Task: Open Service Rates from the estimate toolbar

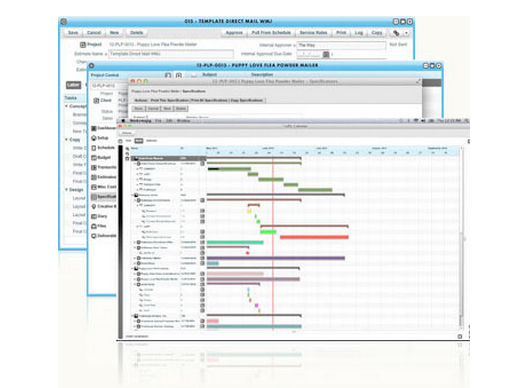Action: tap(313, 33)
